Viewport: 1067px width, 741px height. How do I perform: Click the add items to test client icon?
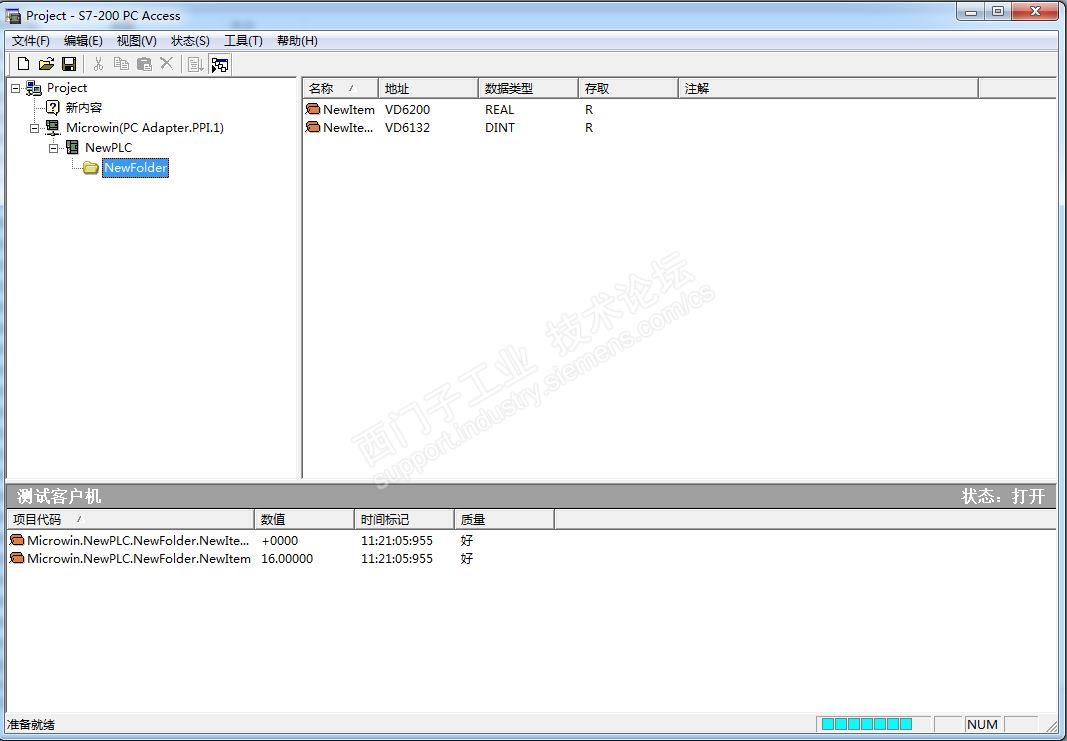pos(196,65)
